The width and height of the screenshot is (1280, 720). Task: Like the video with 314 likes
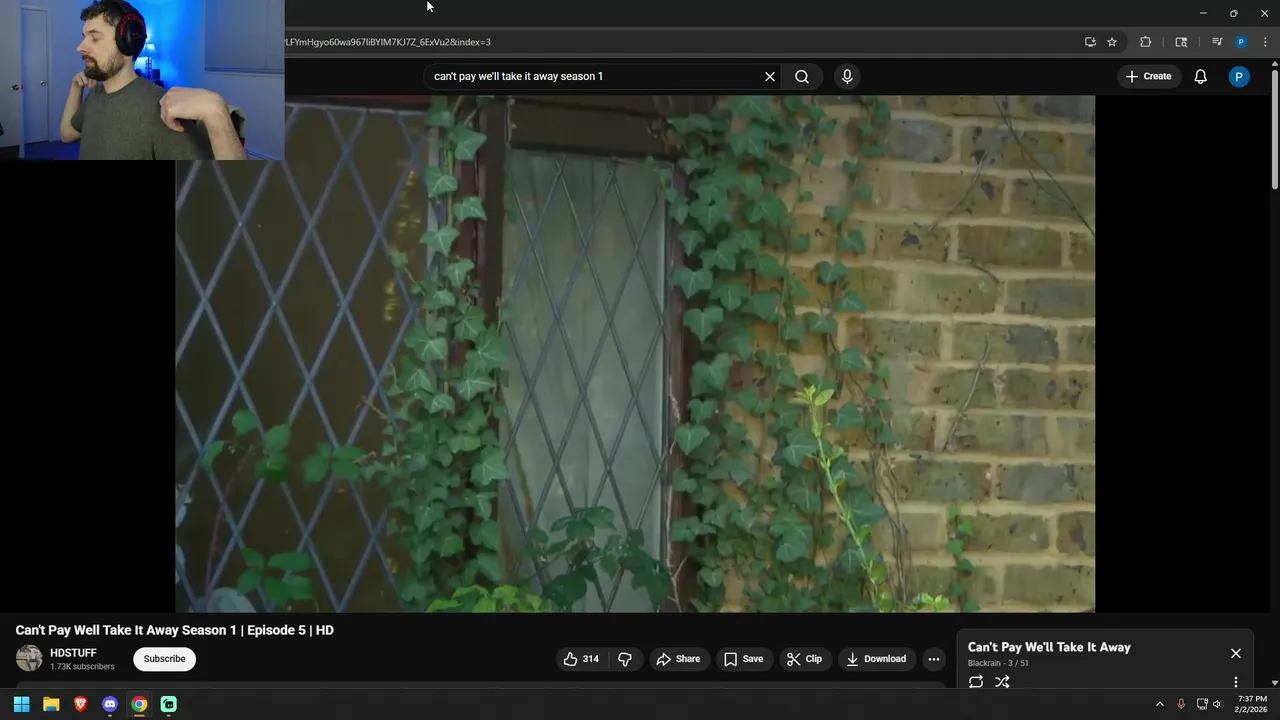pos(581,659)
